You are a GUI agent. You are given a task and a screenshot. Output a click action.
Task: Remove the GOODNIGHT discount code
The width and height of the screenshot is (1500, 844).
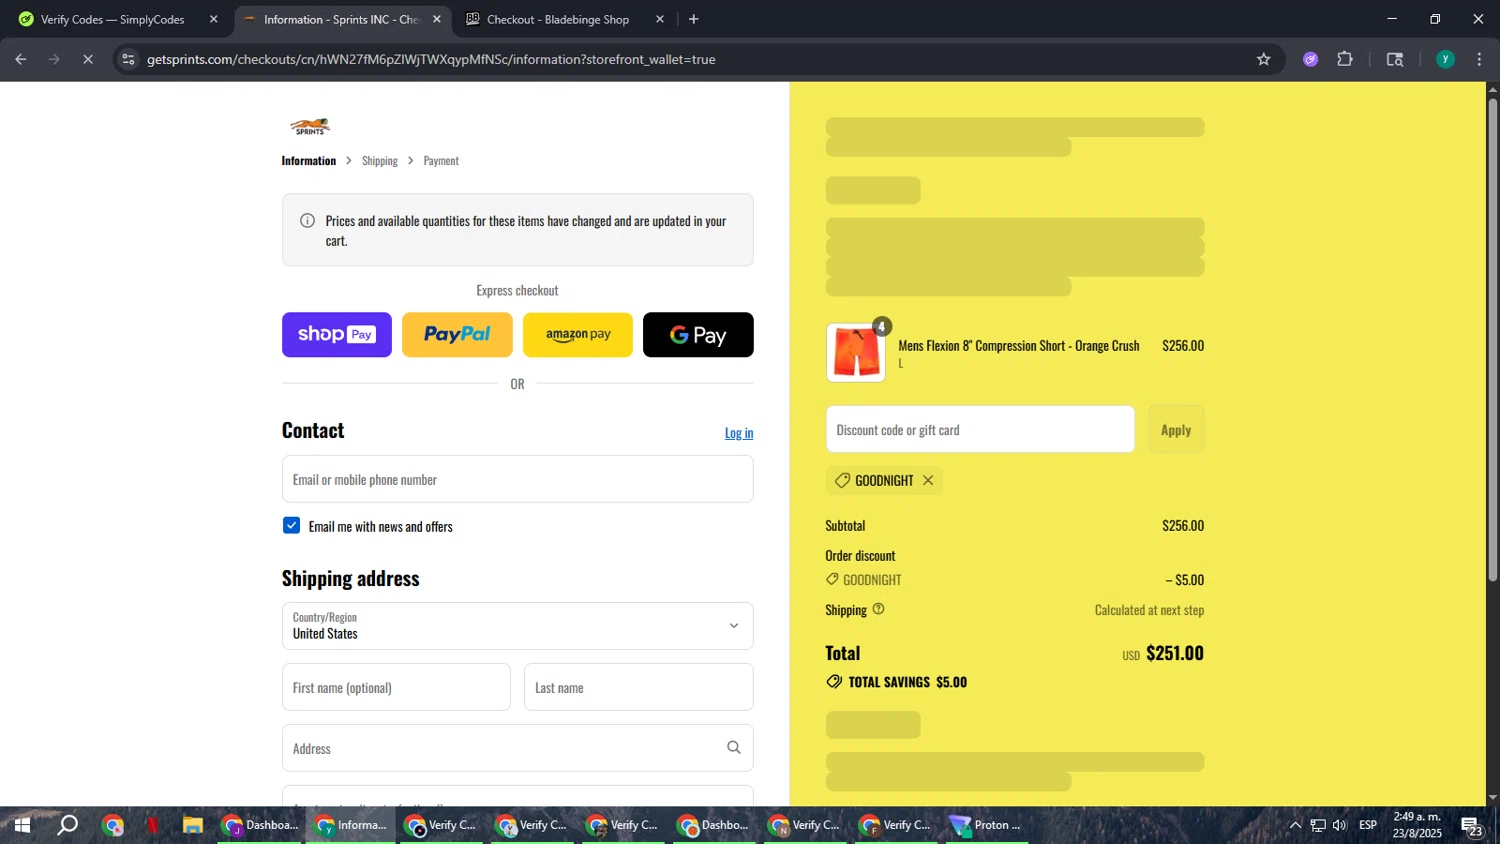(928, 481)
